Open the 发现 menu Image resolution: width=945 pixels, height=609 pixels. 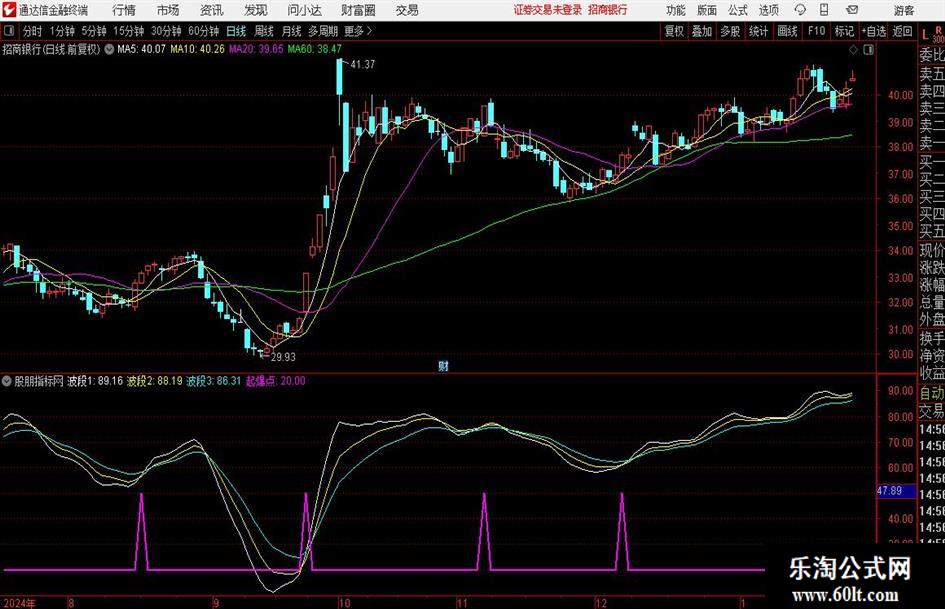tap(256, 10)
